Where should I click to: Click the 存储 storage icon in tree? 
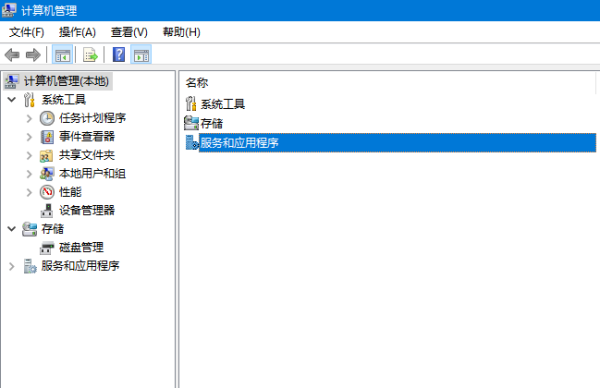[x=29, y=229]
